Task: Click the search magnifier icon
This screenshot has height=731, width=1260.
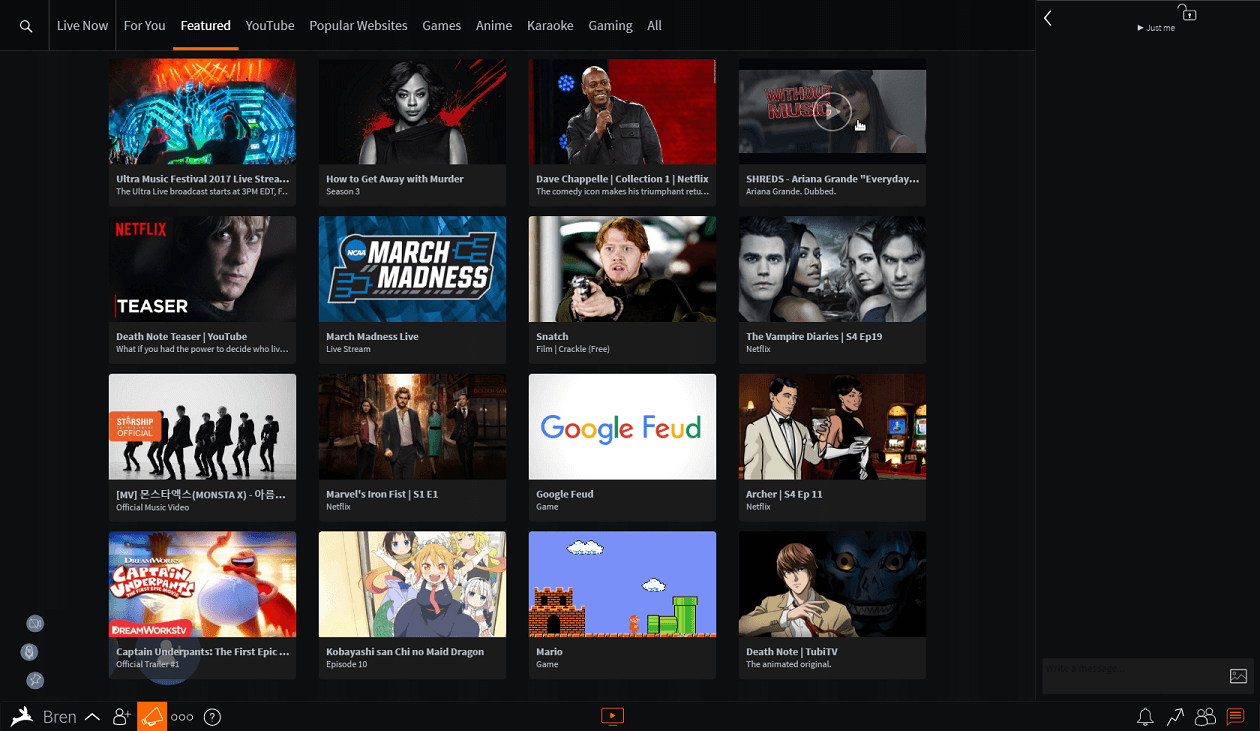Action: pos(26,26)
